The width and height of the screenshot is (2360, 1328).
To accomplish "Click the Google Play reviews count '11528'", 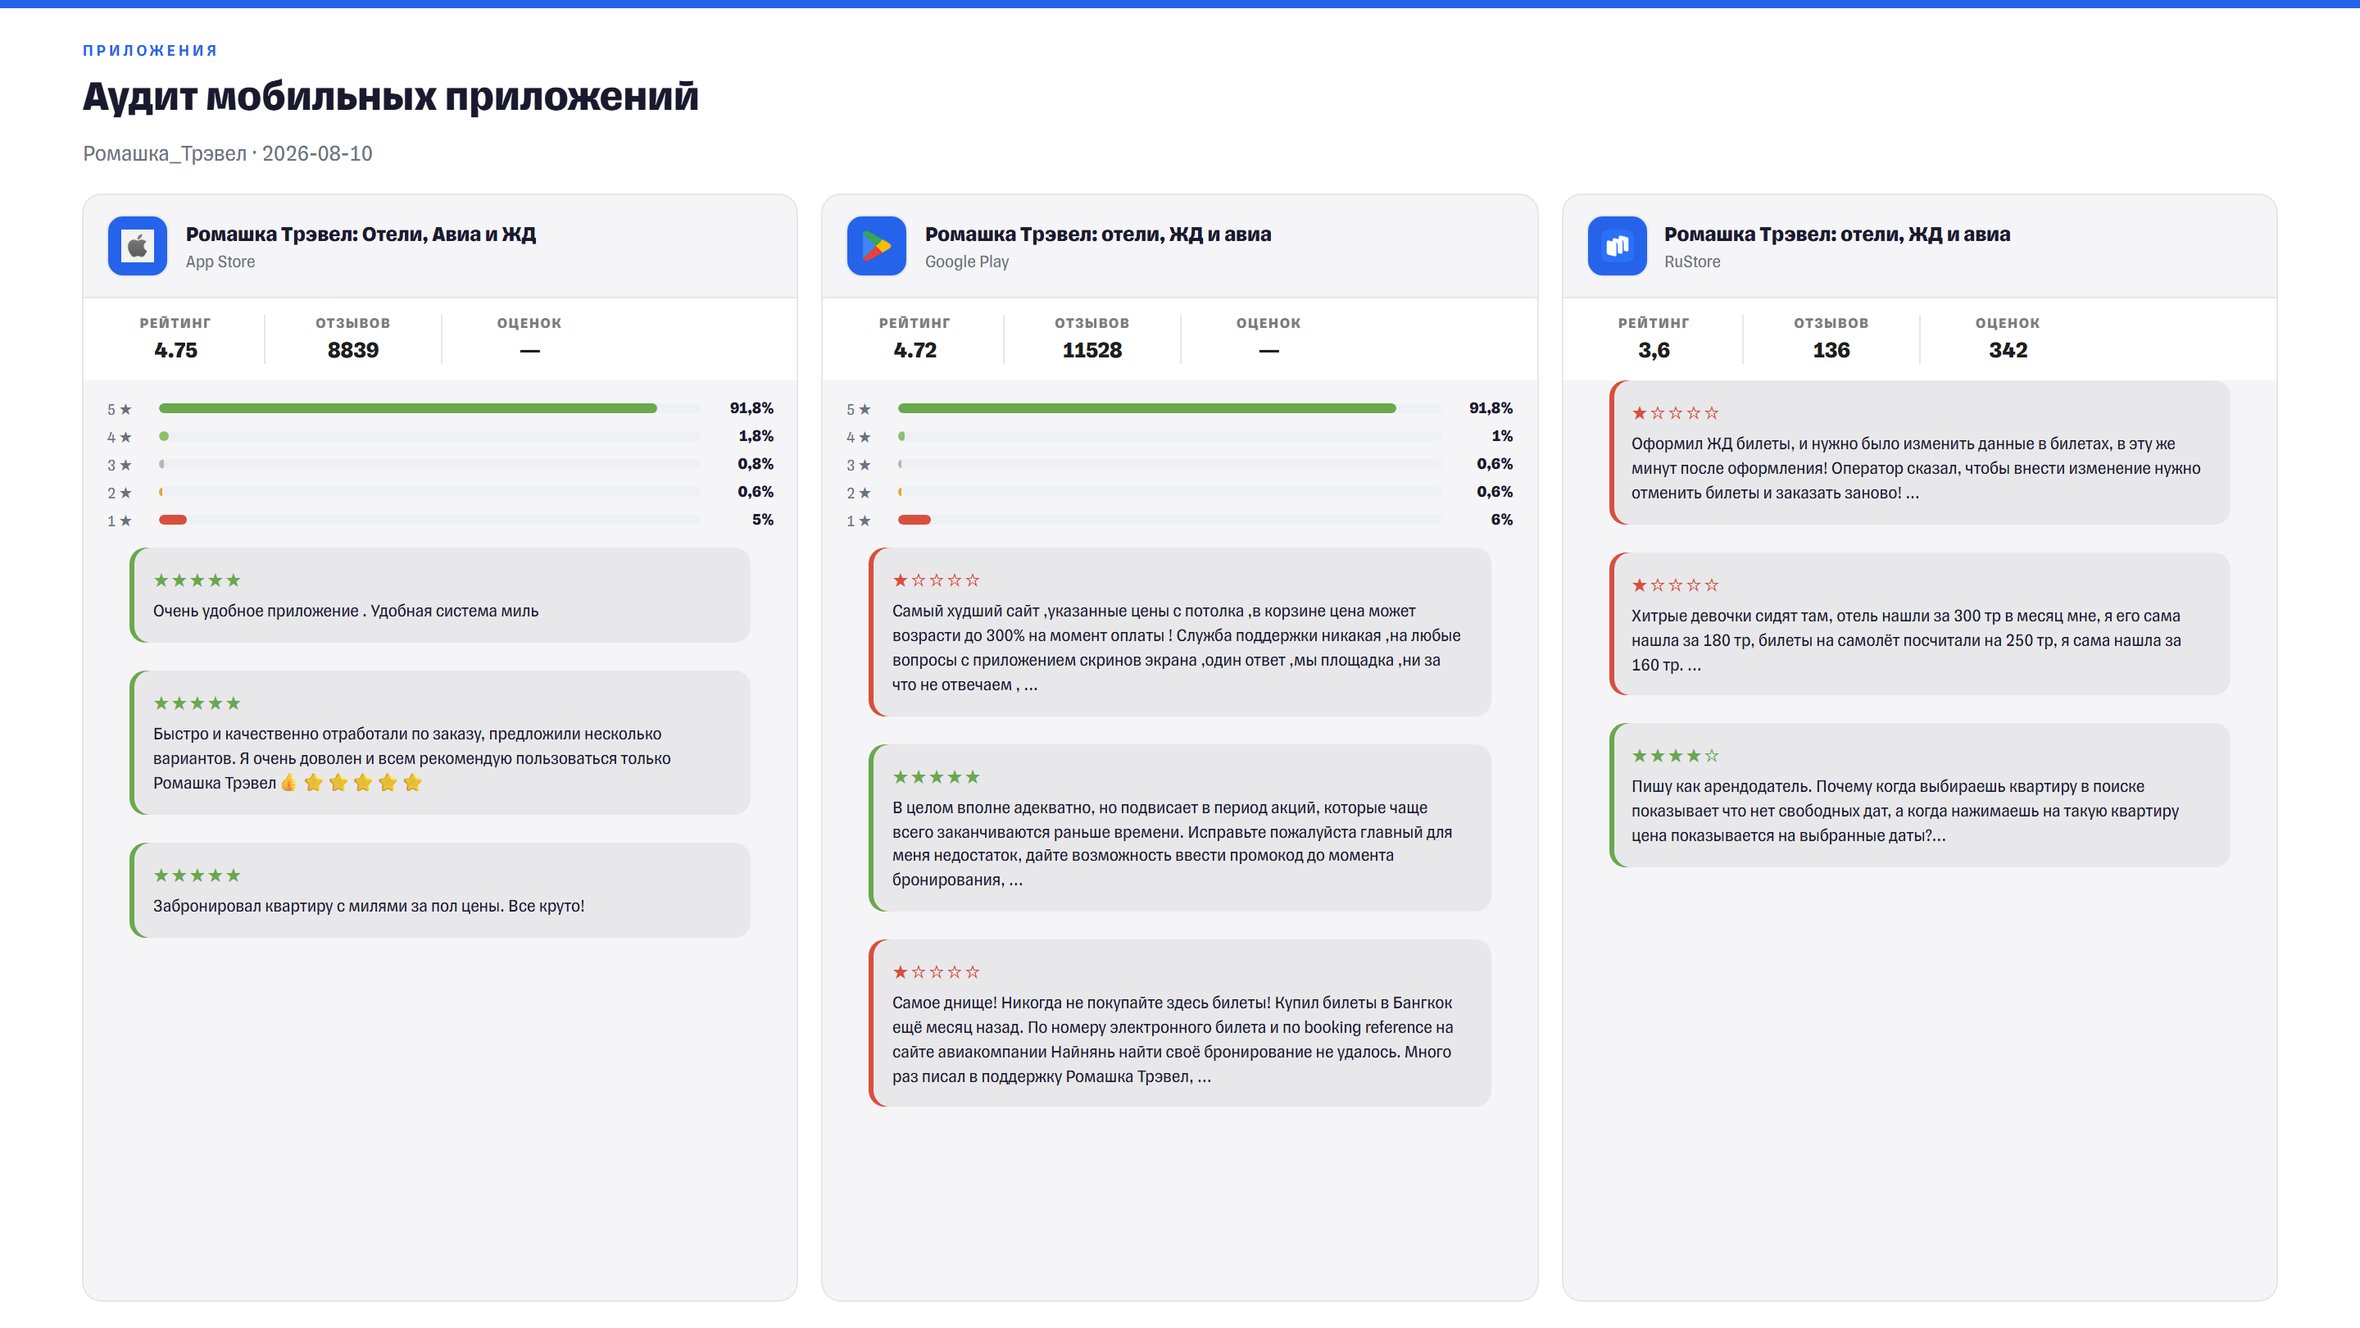I will click(1092, 350).
